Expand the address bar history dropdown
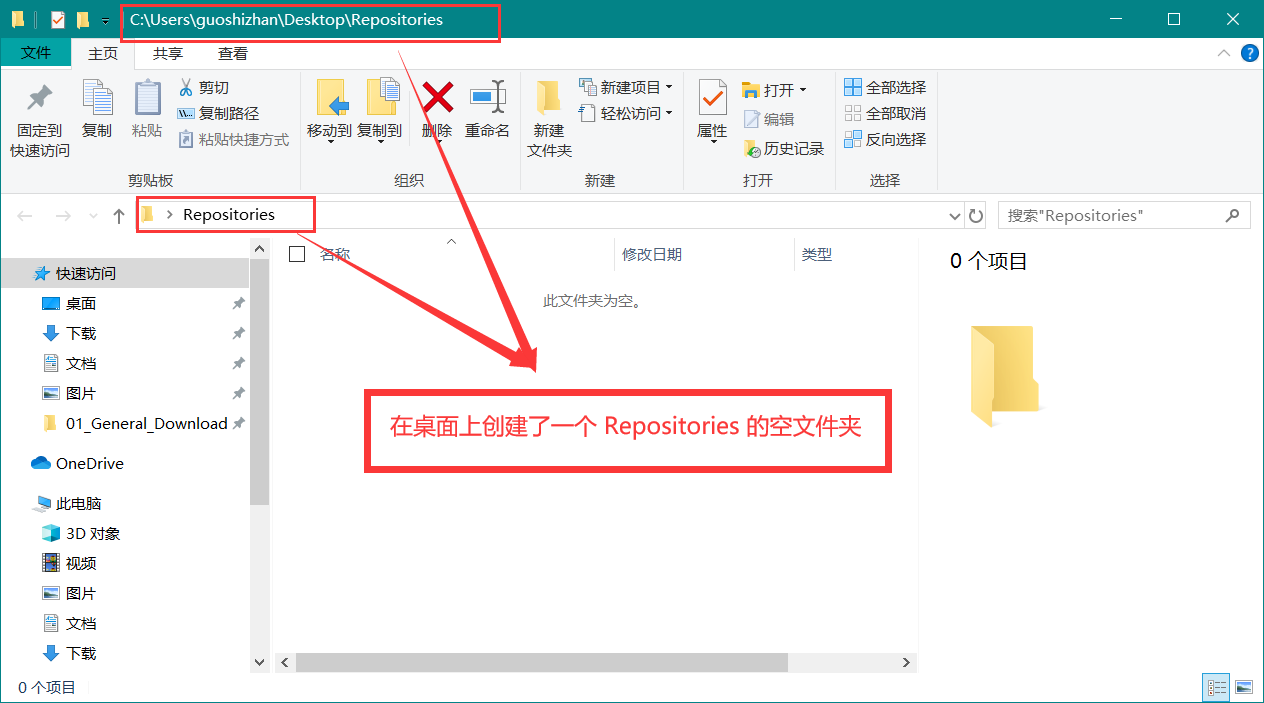 (x=954, y=215)
